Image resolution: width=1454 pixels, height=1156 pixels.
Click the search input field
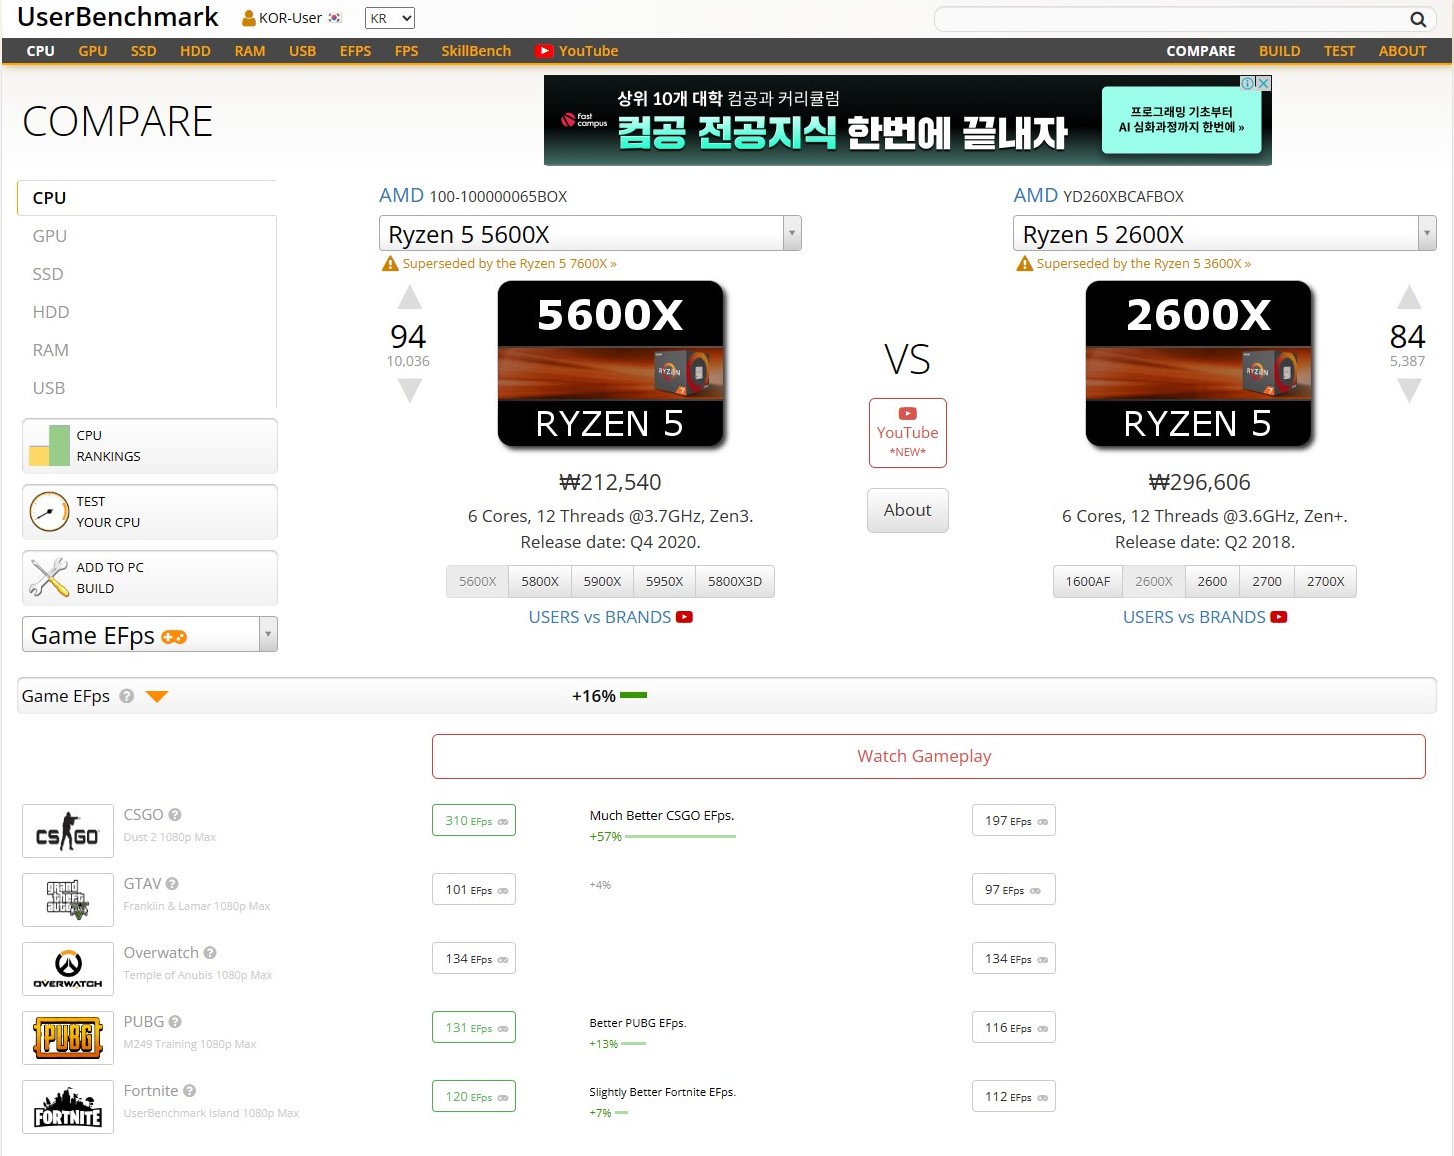[x=1170, y=19]
